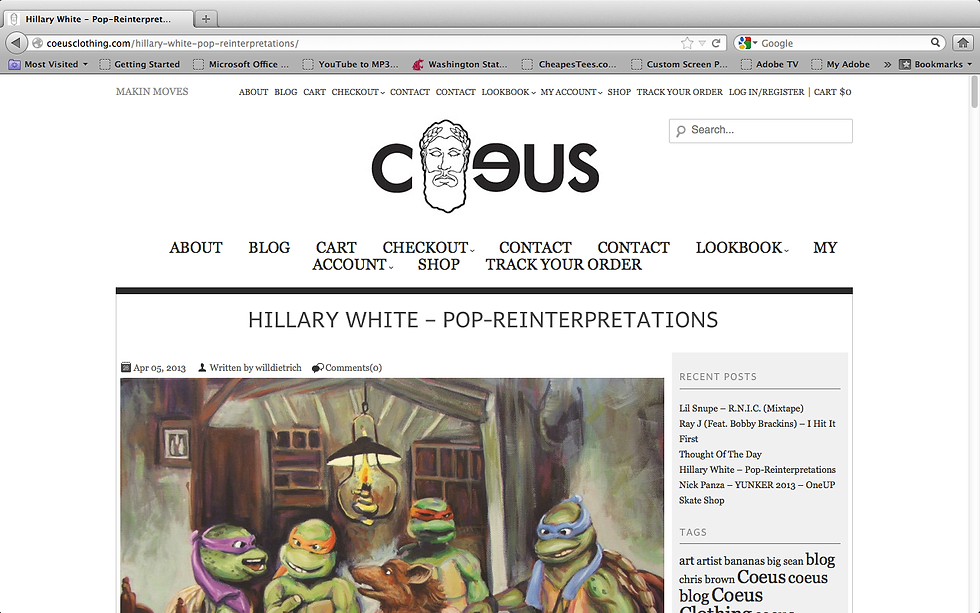
Task: Click the Google search magnifier icon
Action: pyautogui.click(x=935, y=42)
